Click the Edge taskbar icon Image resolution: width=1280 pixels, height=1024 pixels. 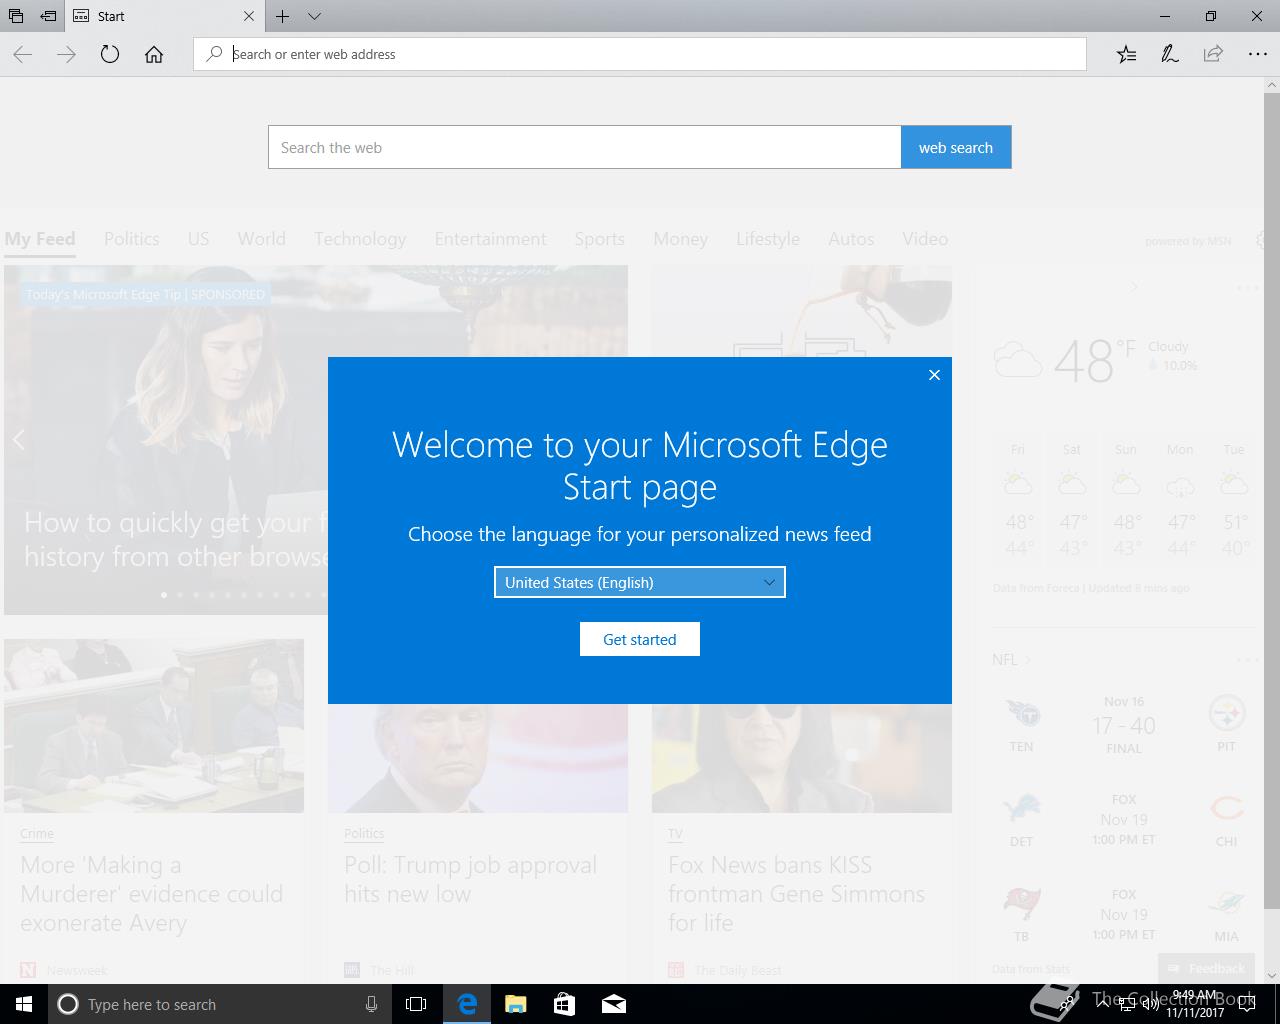[467, 1004]
